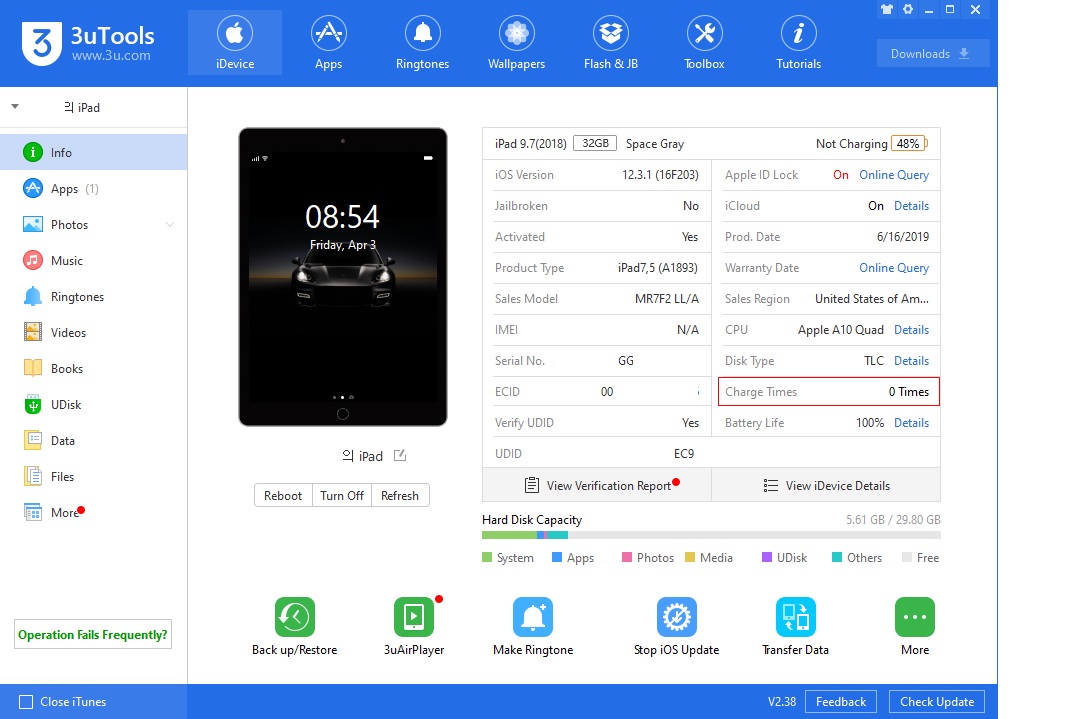Toggle the Close iTunes checkbox
This screenshot has width=1078, height=719.
[26, 702]
